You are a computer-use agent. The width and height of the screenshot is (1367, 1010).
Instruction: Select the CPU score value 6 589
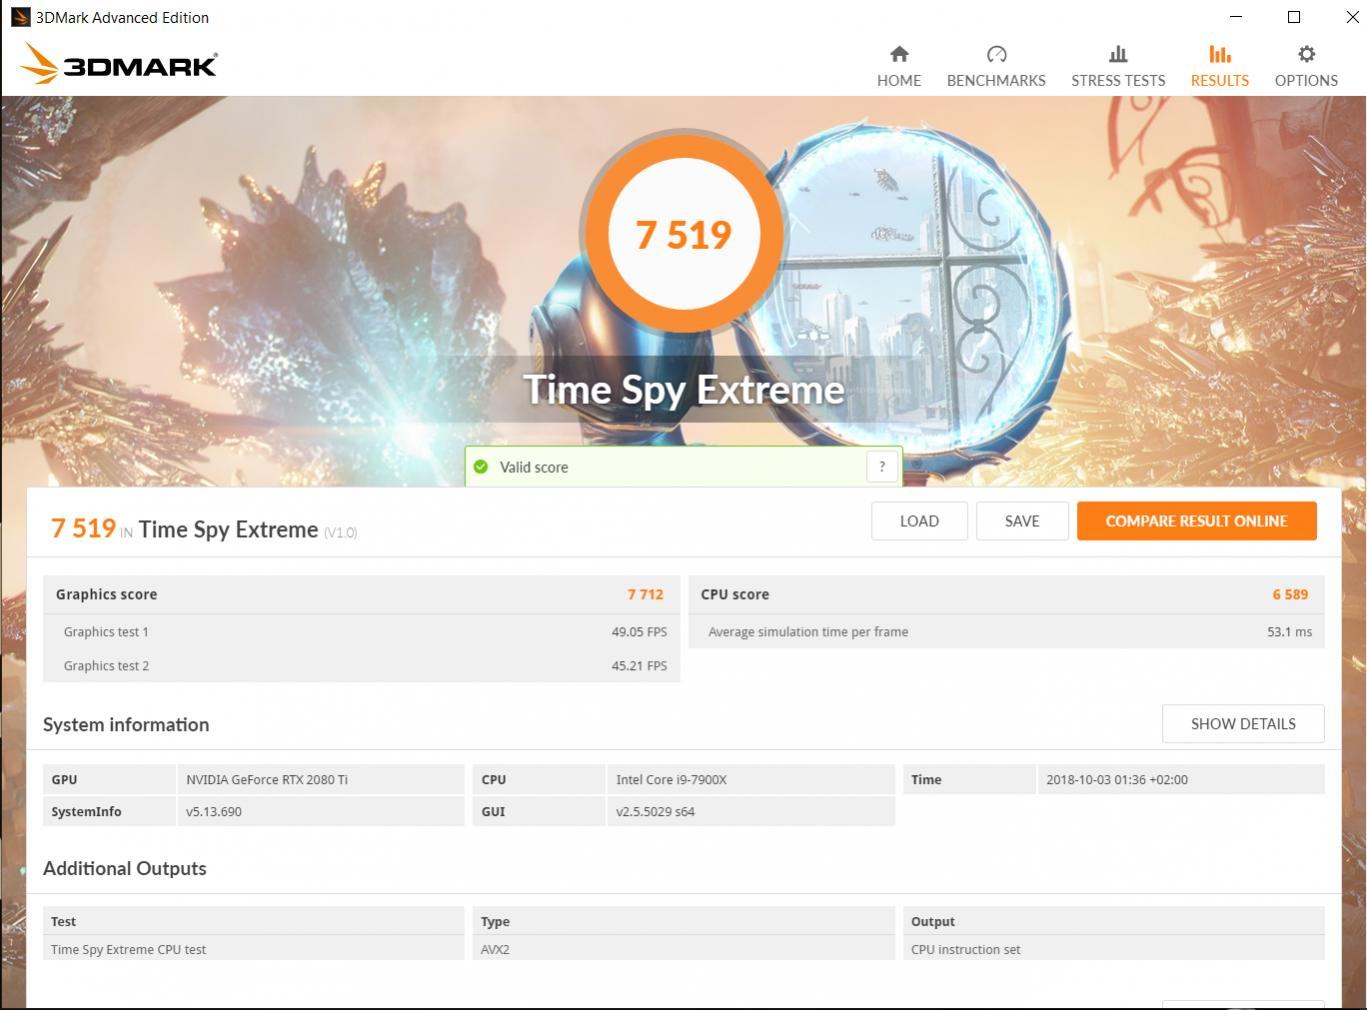1290,594
